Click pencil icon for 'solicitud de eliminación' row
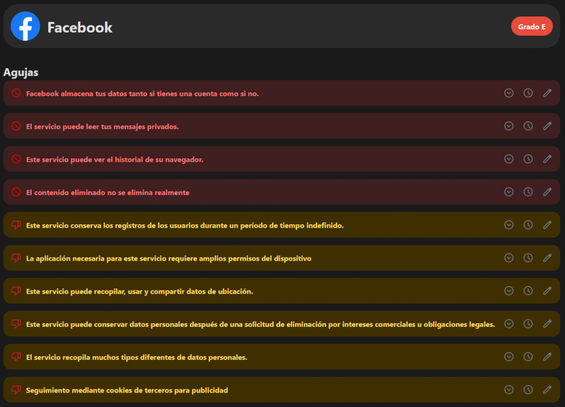 click(x=547, y=324)
